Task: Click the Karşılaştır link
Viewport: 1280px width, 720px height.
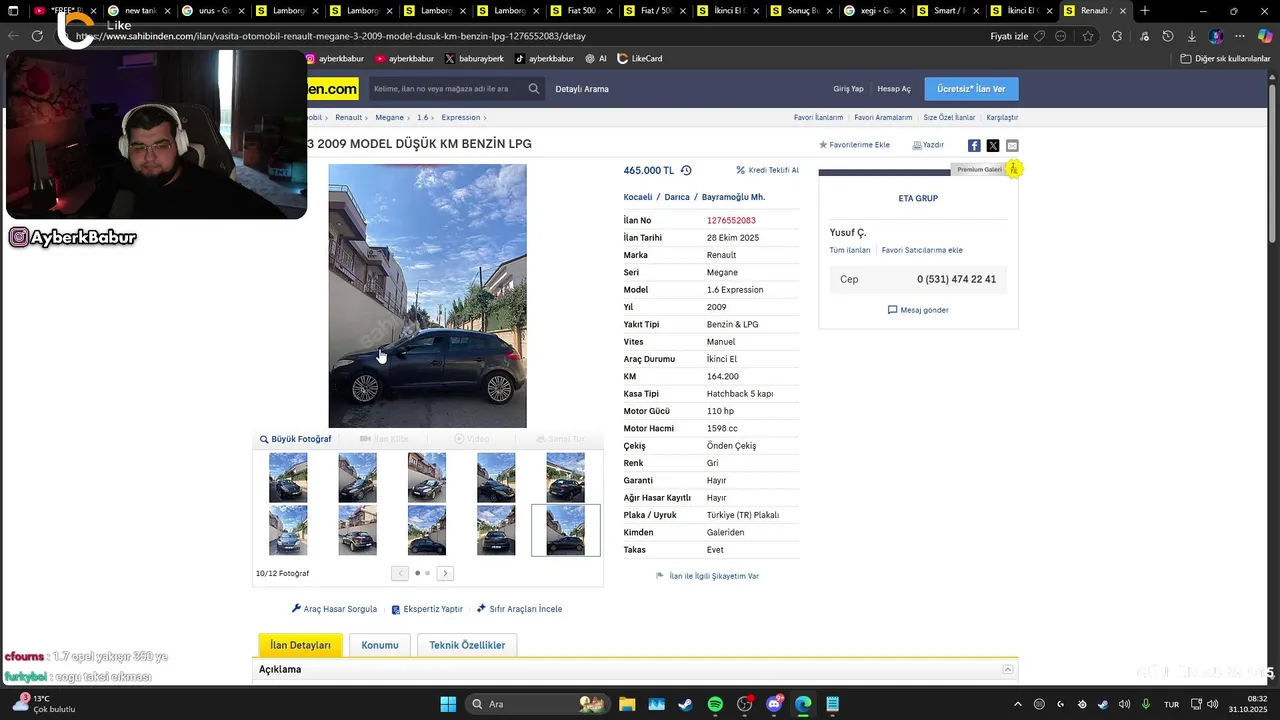Action: click(1002, 117)
